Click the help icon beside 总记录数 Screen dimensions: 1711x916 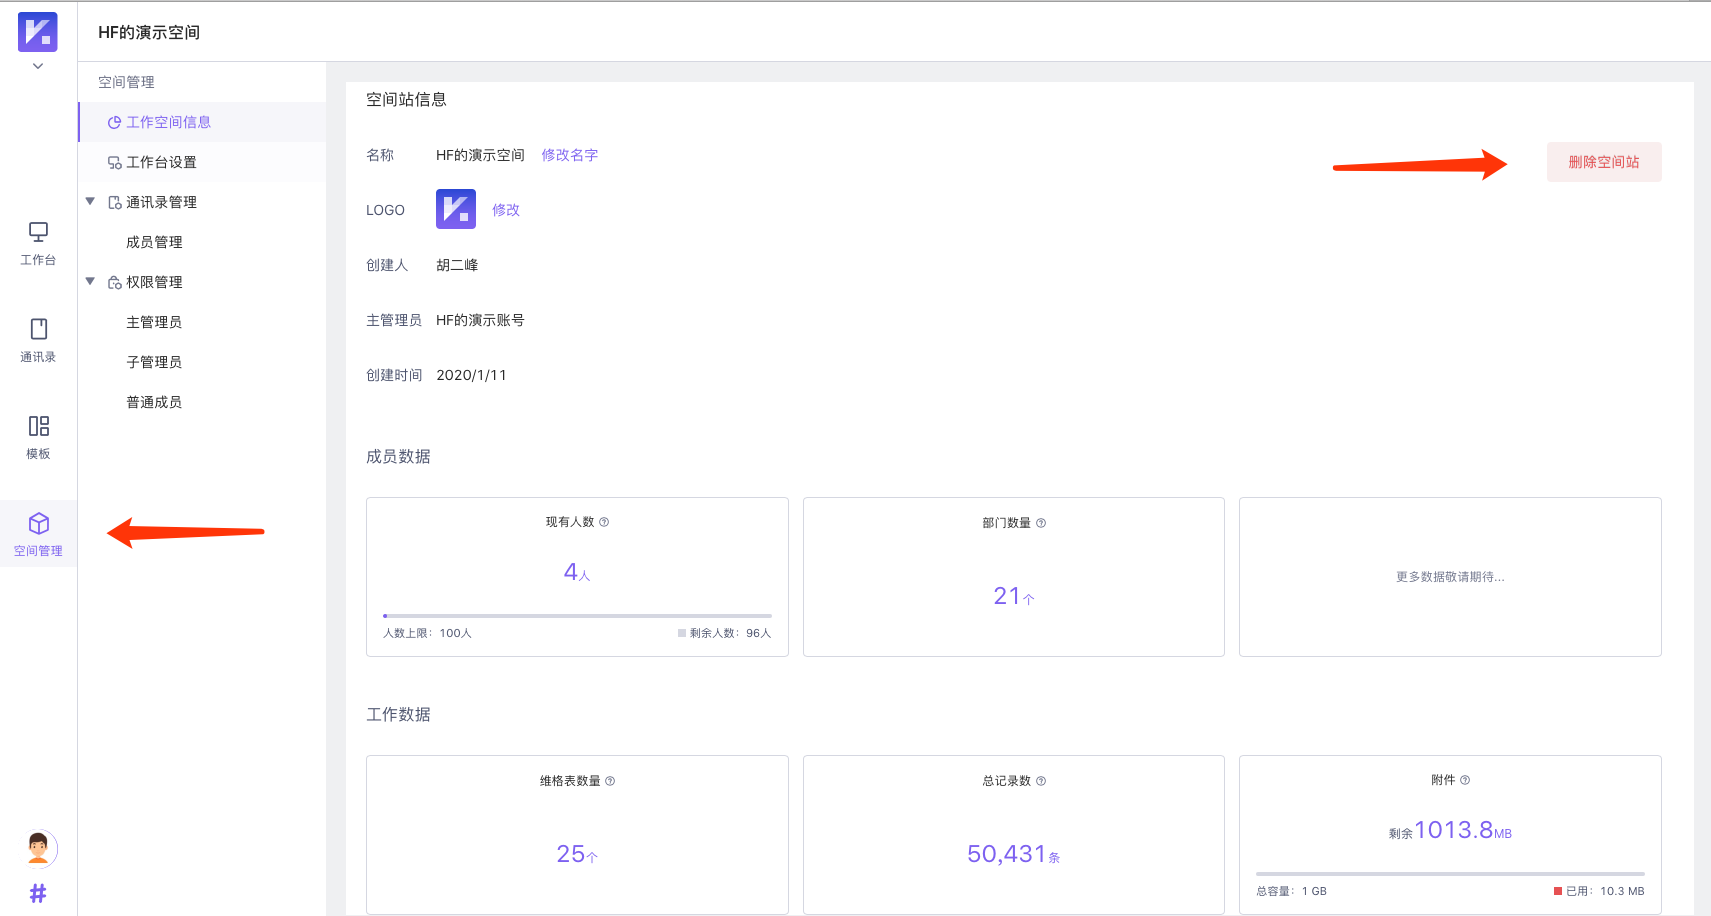coord(1041,781)
